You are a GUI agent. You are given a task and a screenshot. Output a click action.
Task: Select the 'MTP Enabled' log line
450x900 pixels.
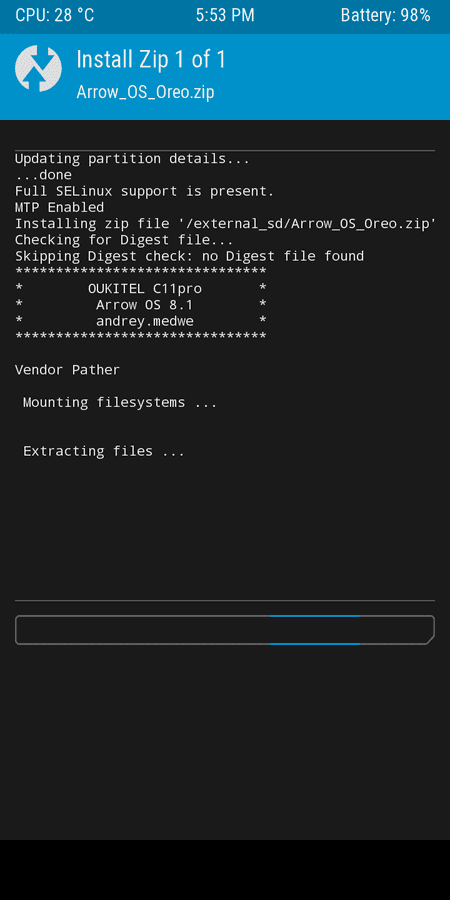point(60,207)
